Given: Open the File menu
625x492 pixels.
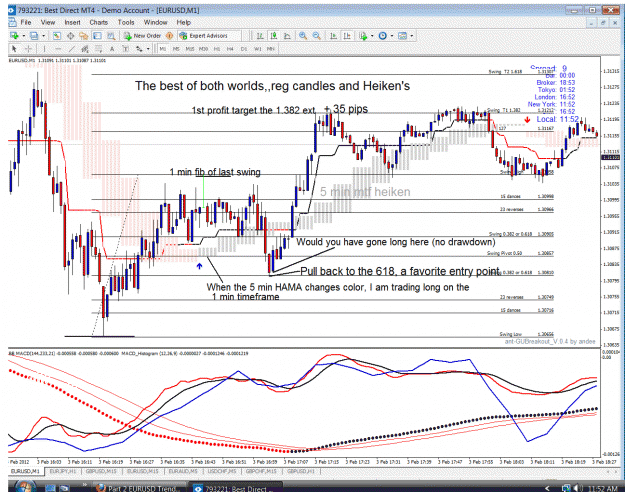Looking at the screenshot, I should (26, 22).
